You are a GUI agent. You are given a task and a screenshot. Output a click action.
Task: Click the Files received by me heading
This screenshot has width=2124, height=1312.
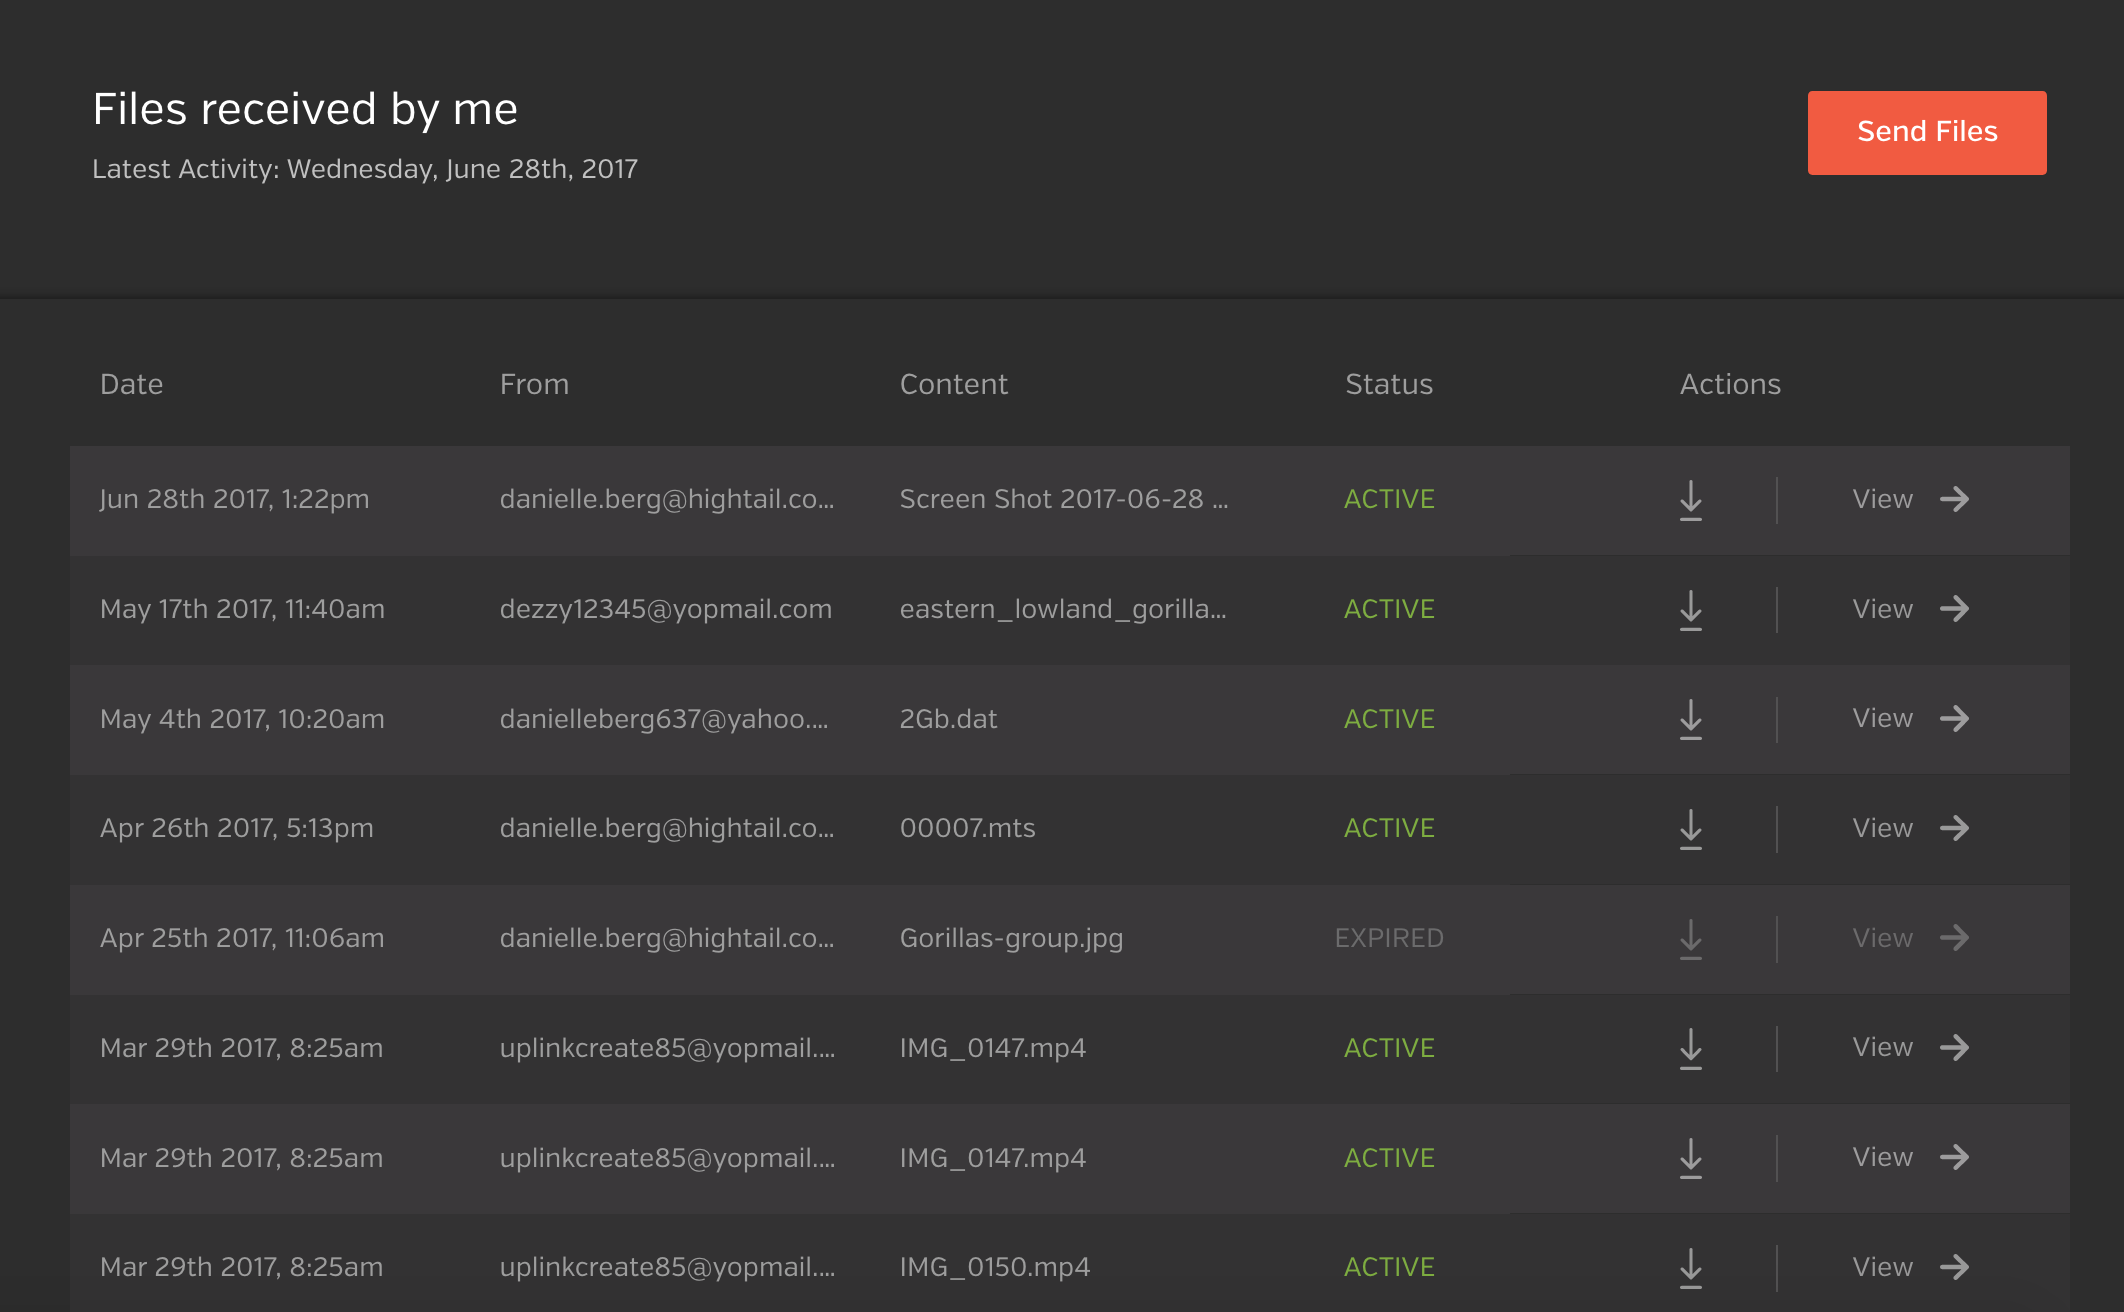[x=305, y=109]
